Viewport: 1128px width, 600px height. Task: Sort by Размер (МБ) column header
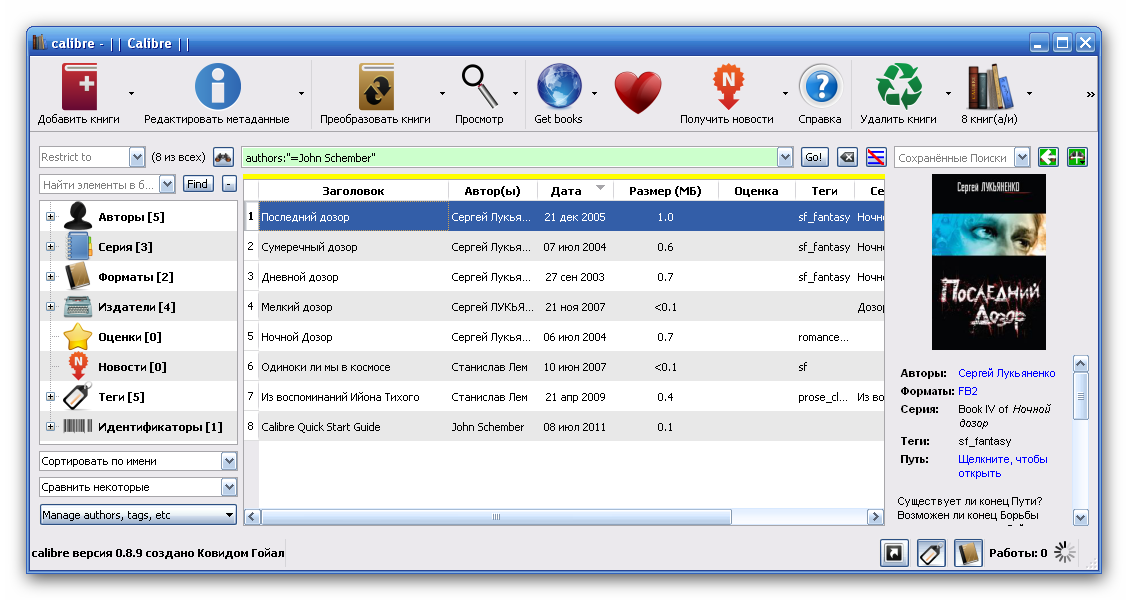coord(665,191)
